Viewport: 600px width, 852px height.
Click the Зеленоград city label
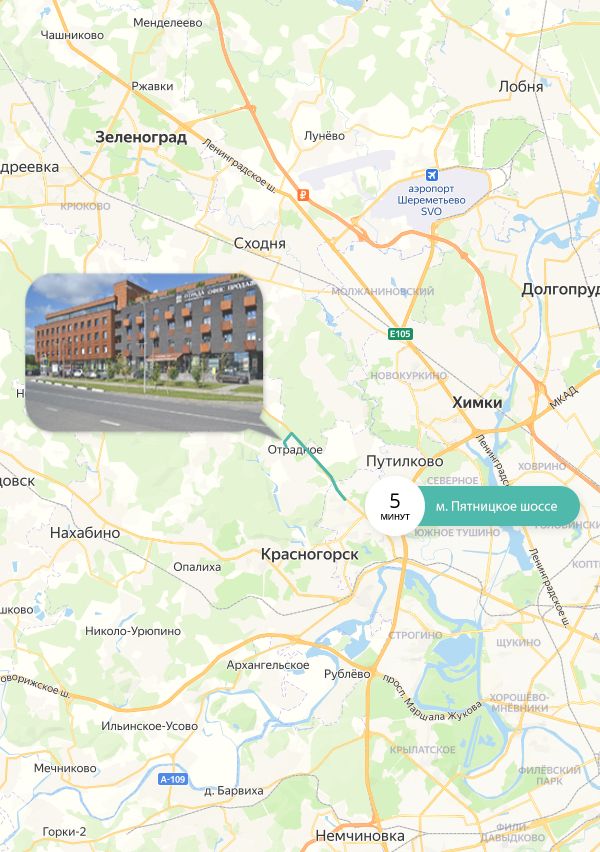tap(141, 137)
